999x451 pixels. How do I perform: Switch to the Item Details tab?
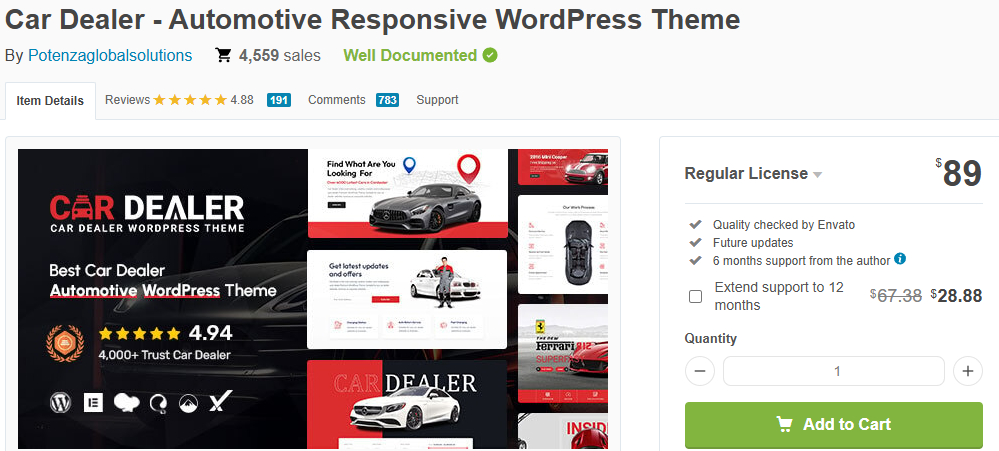pyautogui.click(x=50, y=101)
